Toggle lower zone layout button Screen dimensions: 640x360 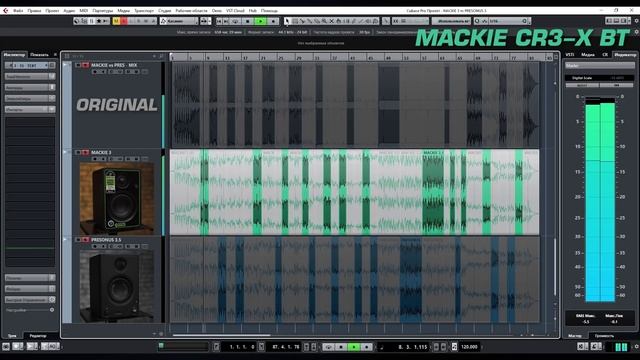(x=616, y=21)
